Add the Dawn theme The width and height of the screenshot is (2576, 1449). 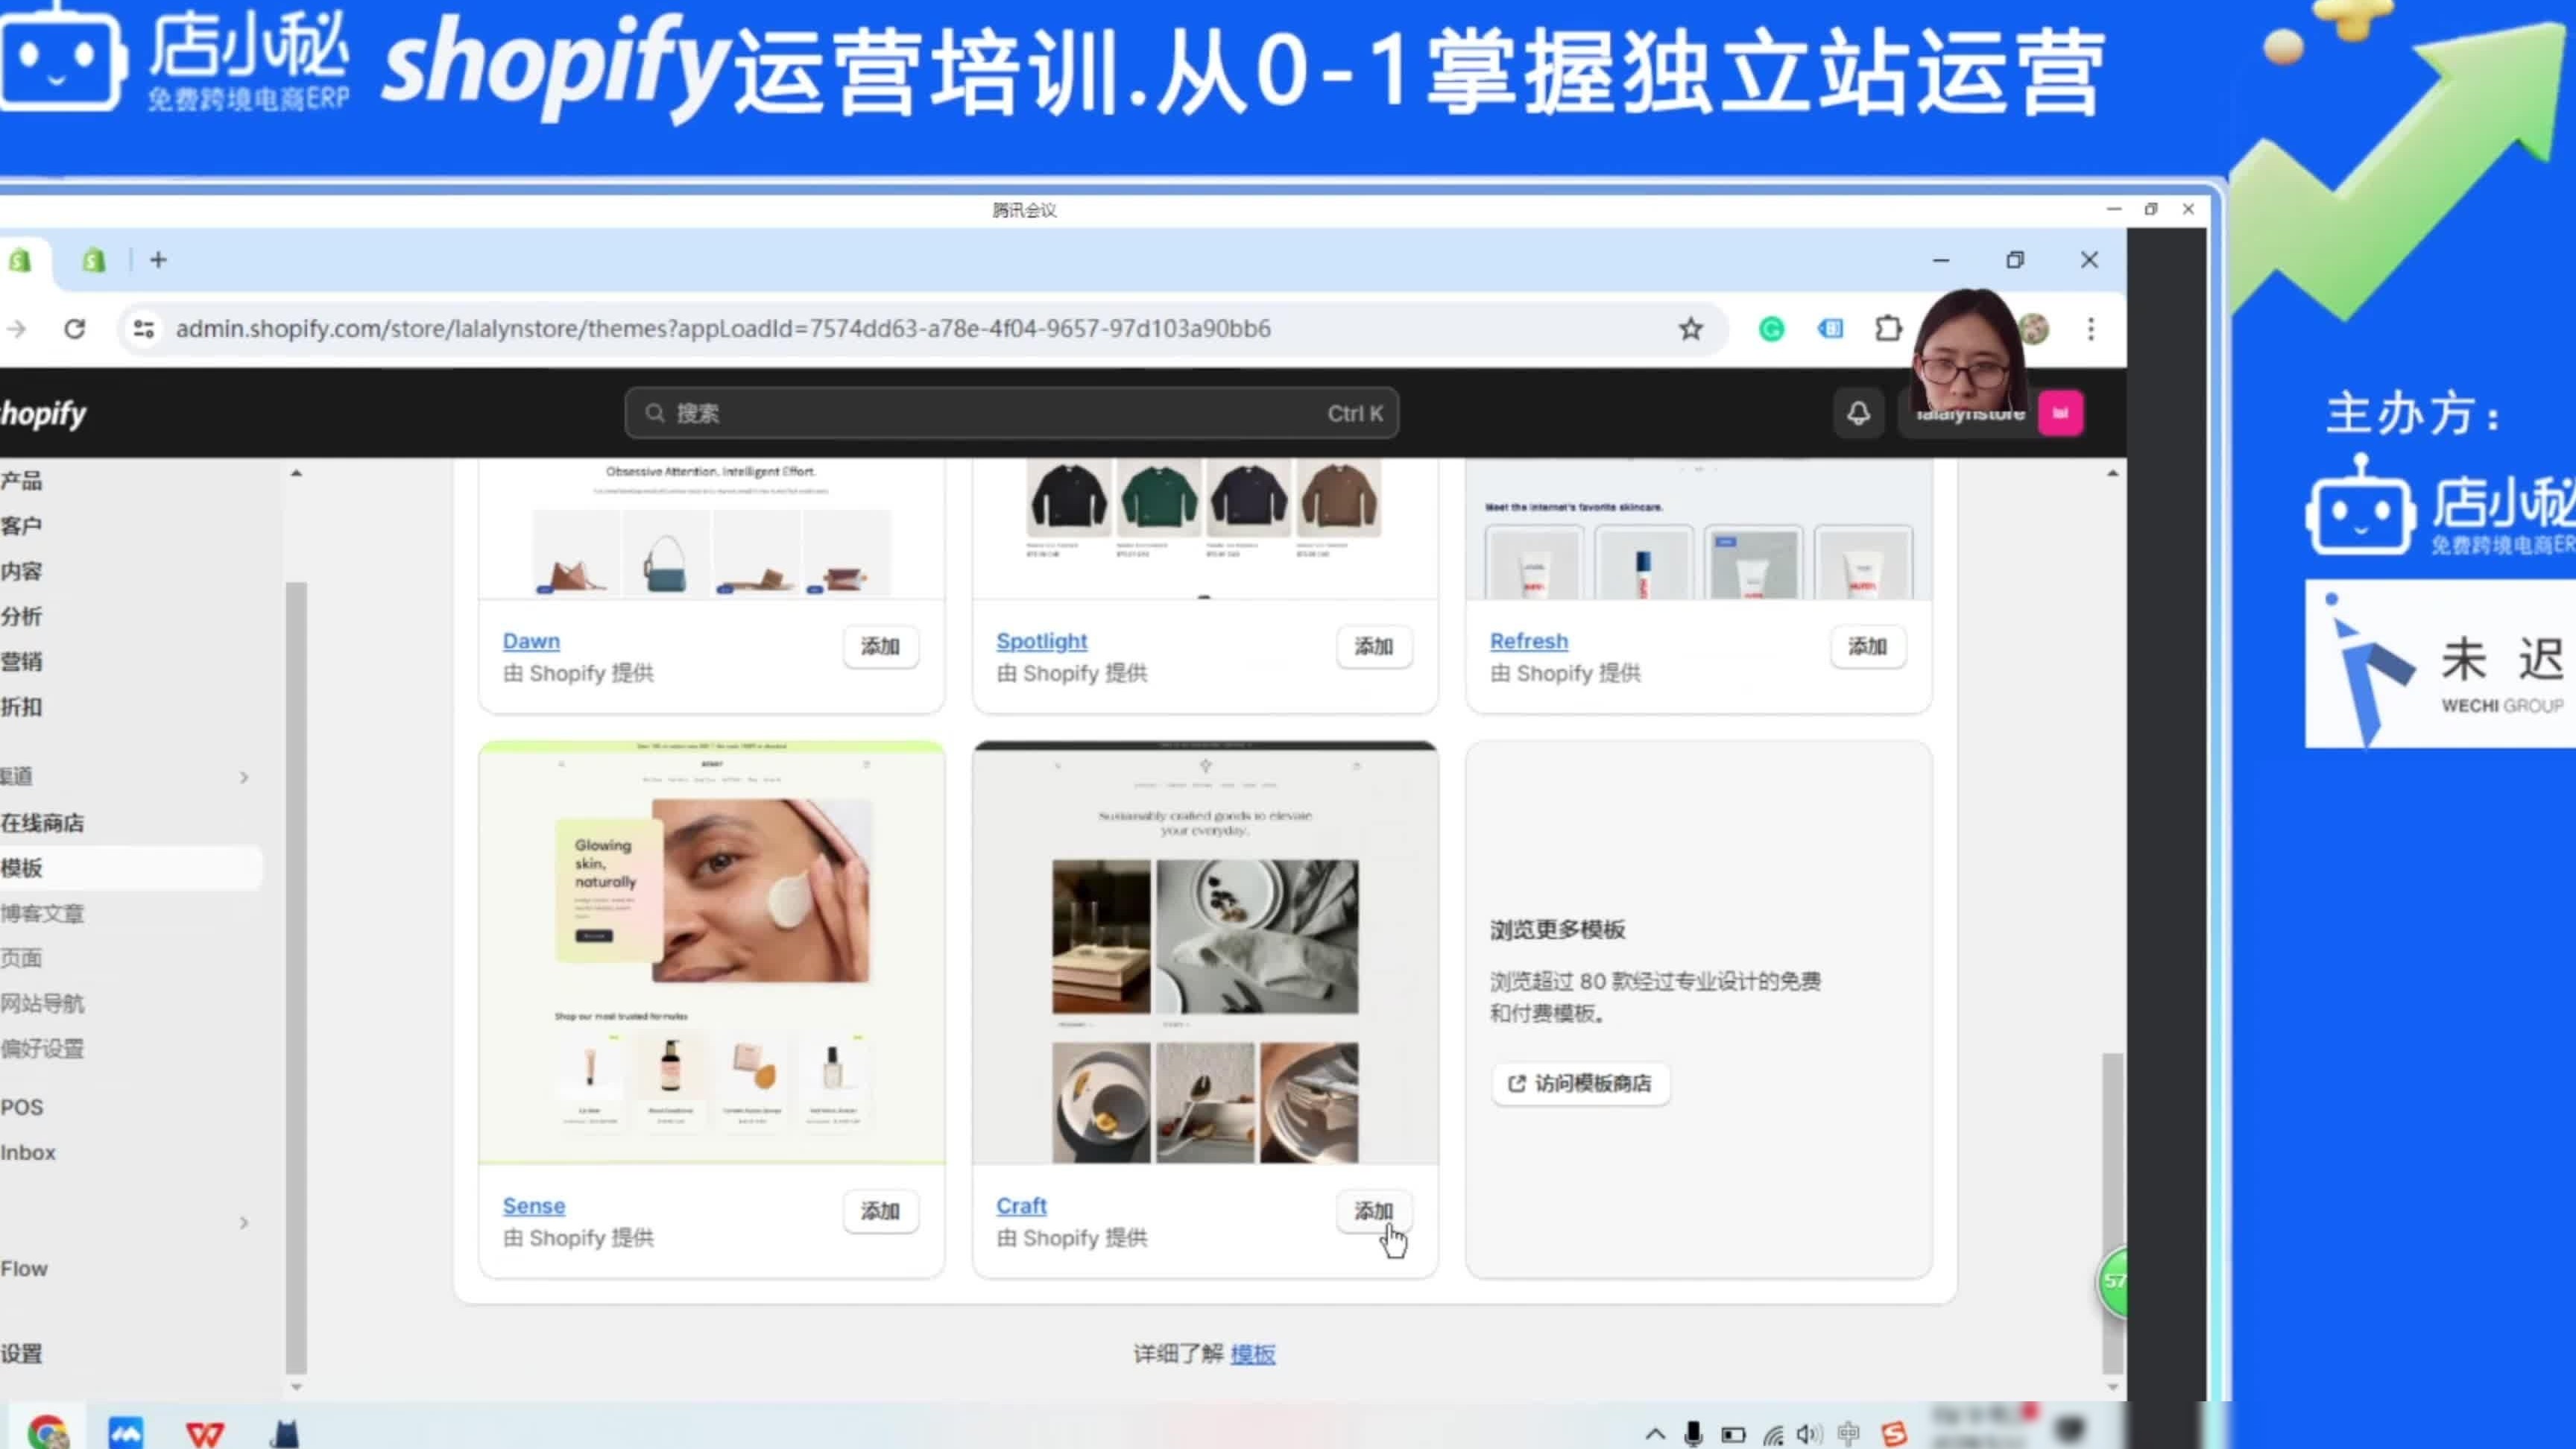[x=880, y=647]
